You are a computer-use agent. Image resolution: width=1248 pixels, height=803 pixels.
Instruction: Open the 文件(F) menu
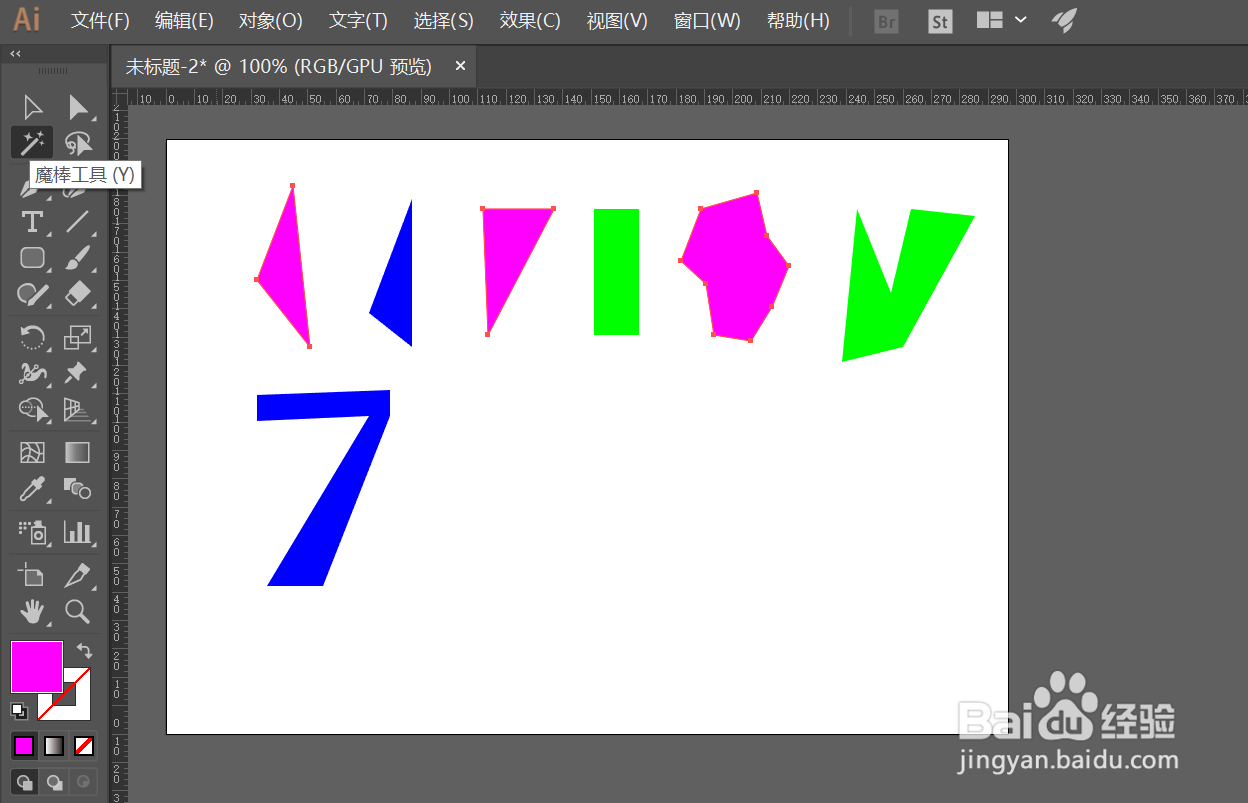click(x=100, y=21)
